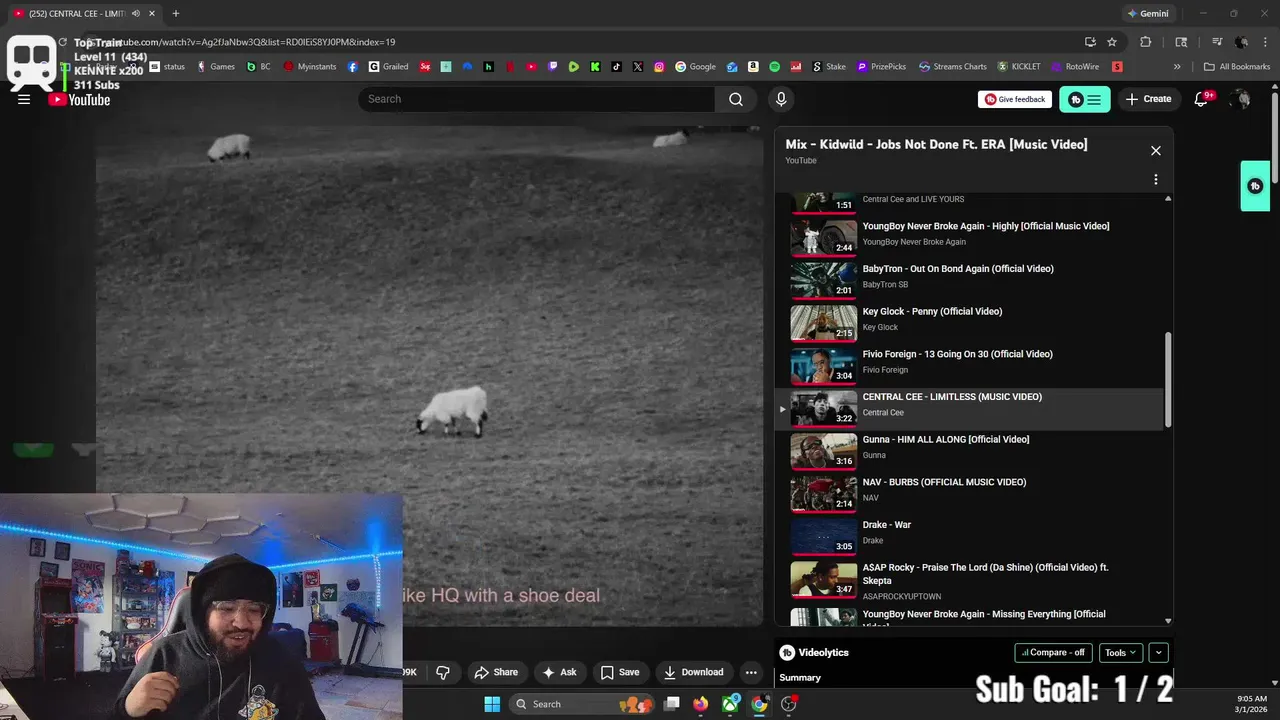Start voice search with microphone icon

tap(781, 99)
